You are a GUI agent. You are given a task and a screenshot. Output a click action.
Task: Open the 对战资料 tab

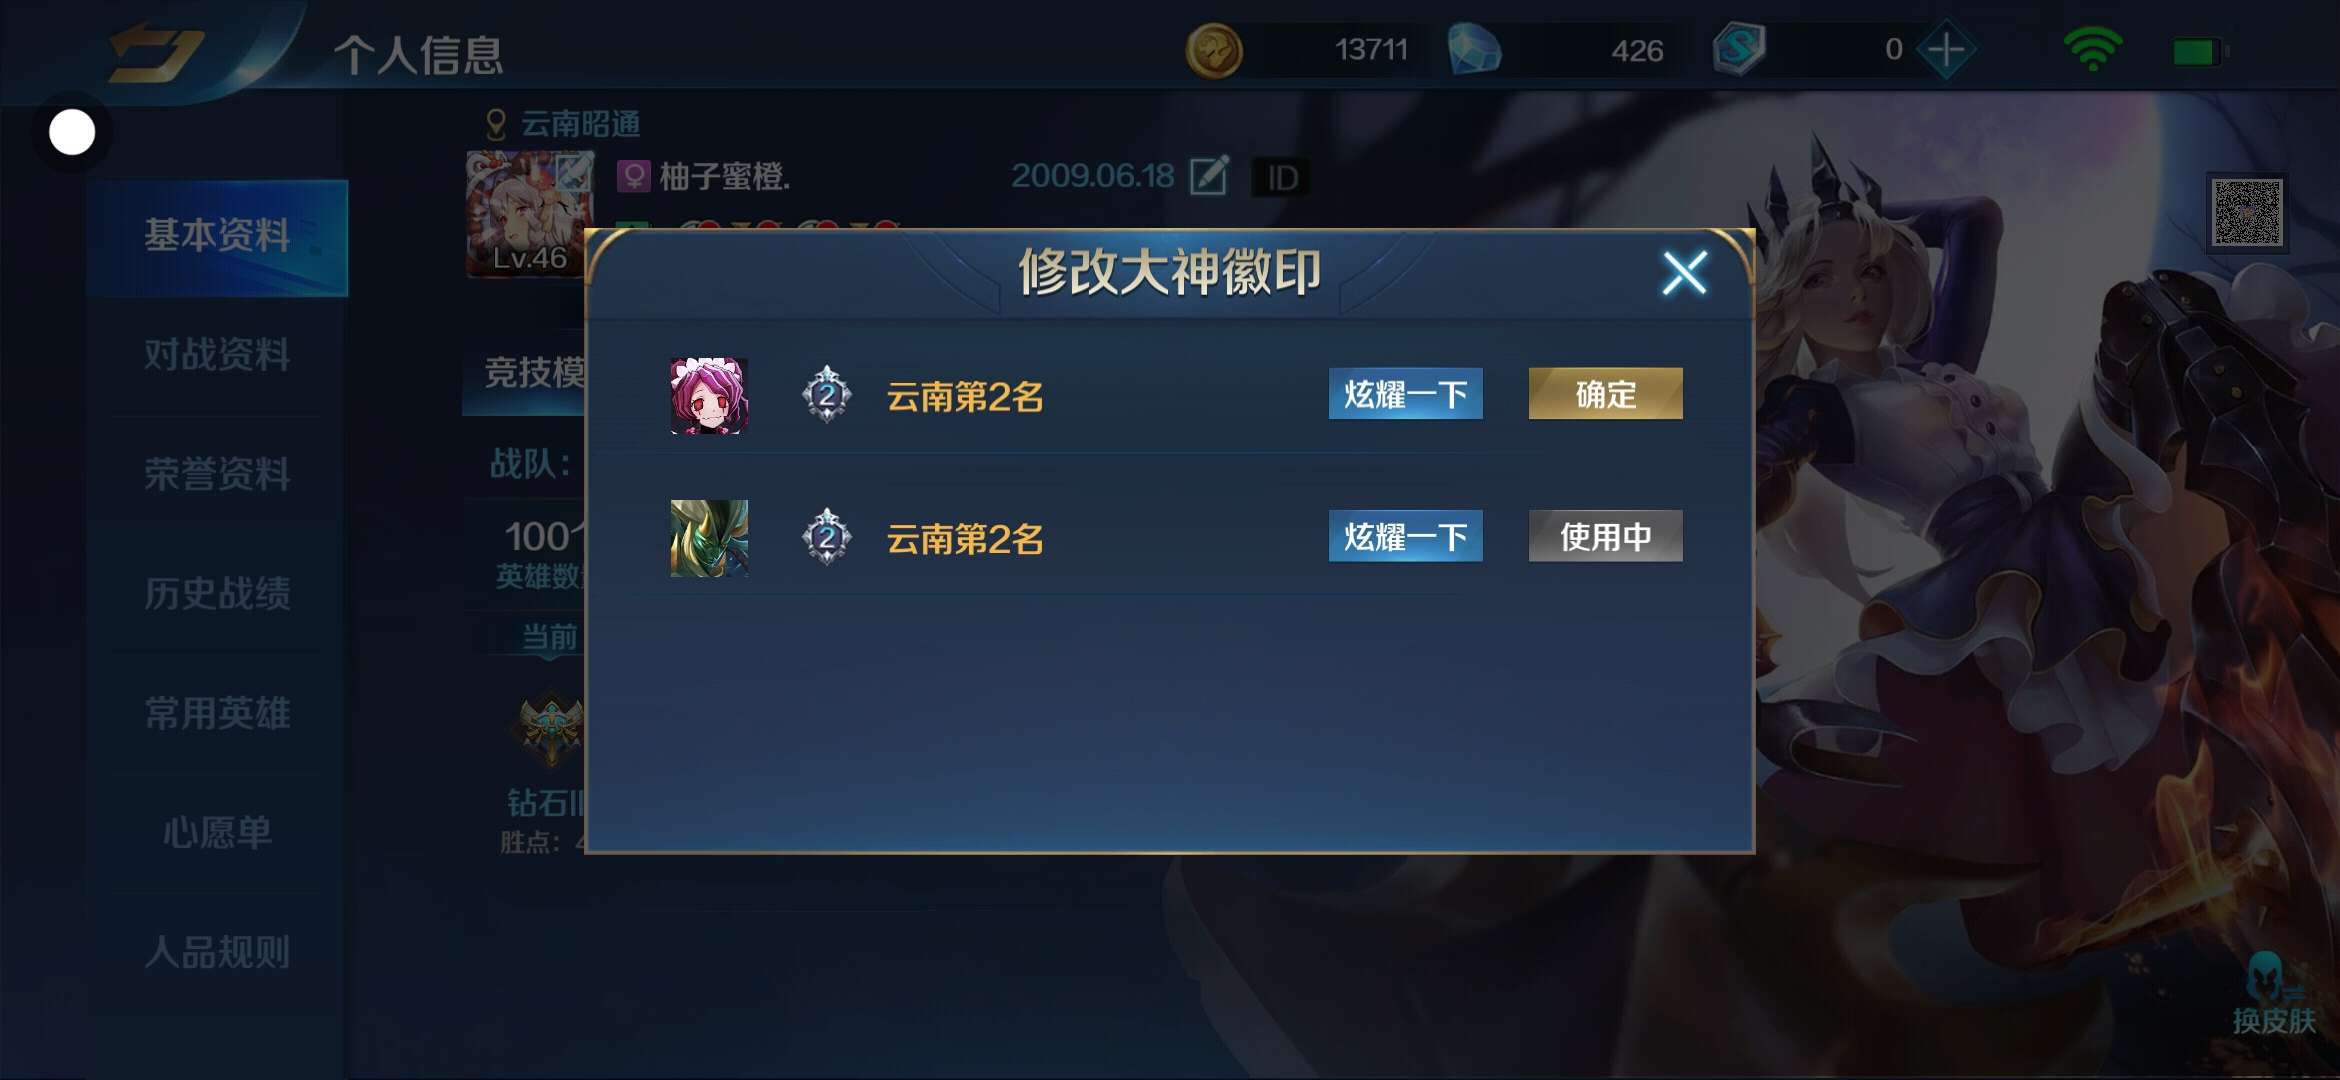pos(217,354)
